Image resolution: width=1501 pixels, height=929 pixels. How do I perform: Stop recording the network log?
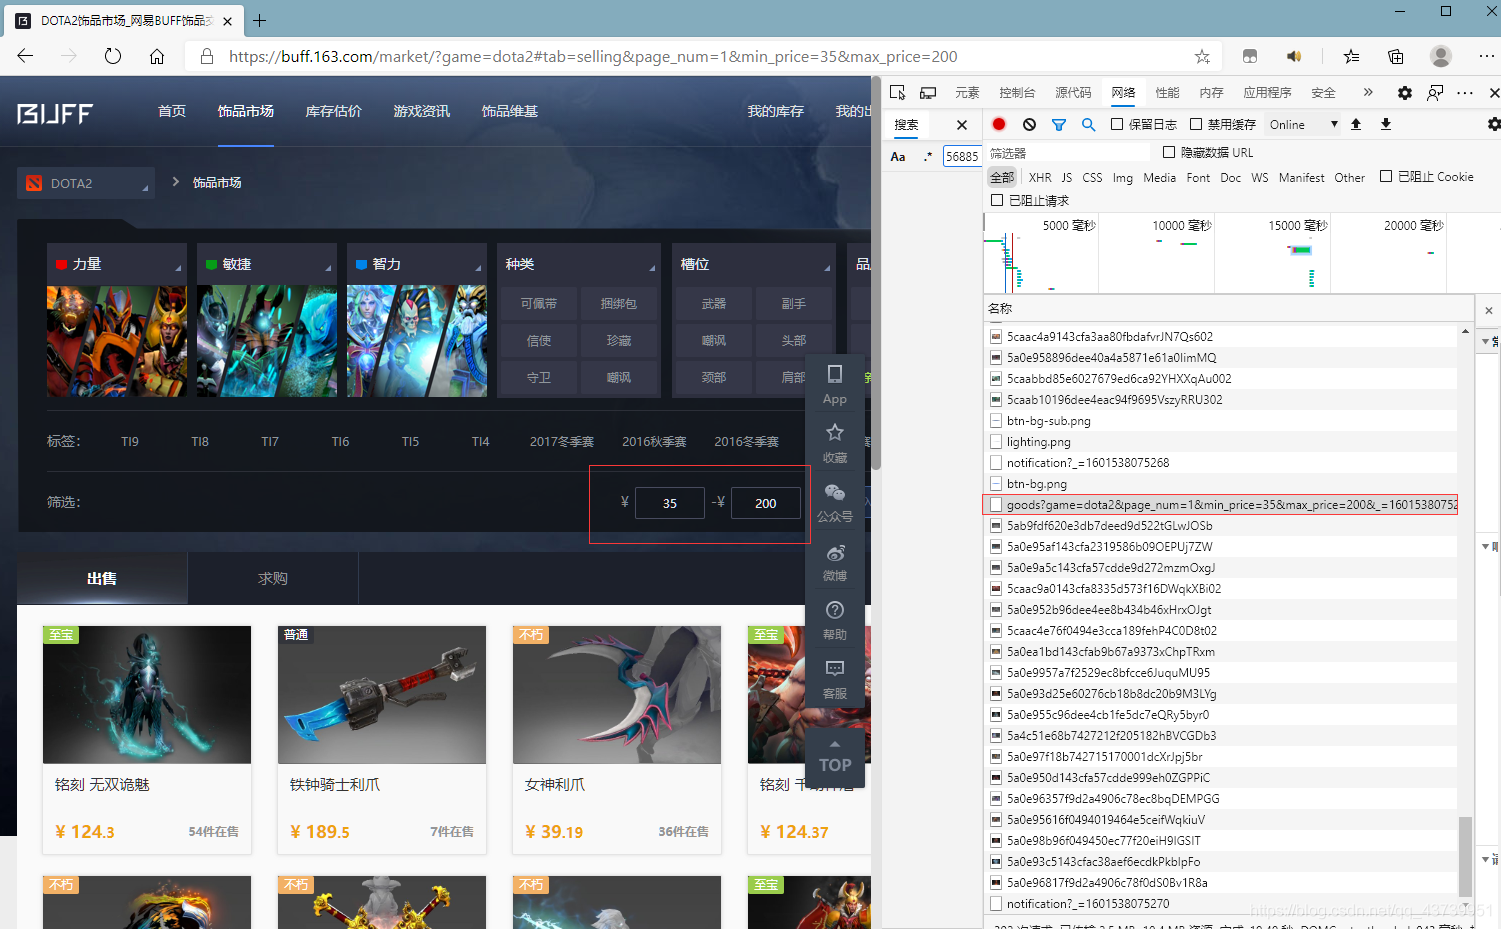[999, 124]
